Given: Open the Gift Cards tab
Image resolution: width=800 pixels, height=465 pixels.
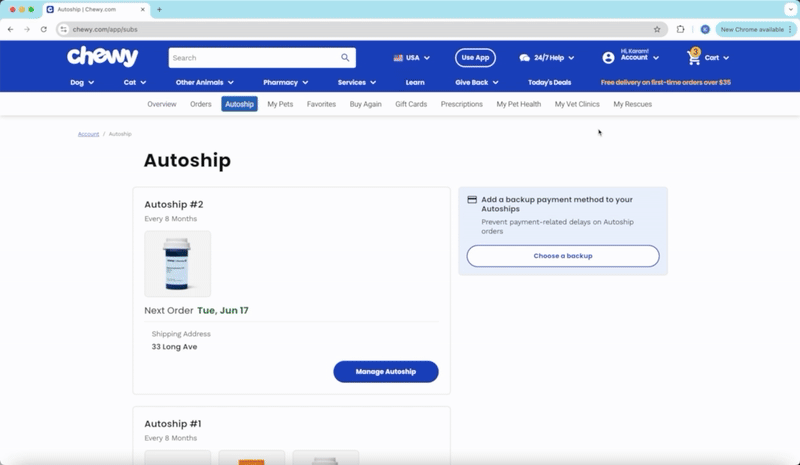Looking at the screenshot, I should 411,104.
